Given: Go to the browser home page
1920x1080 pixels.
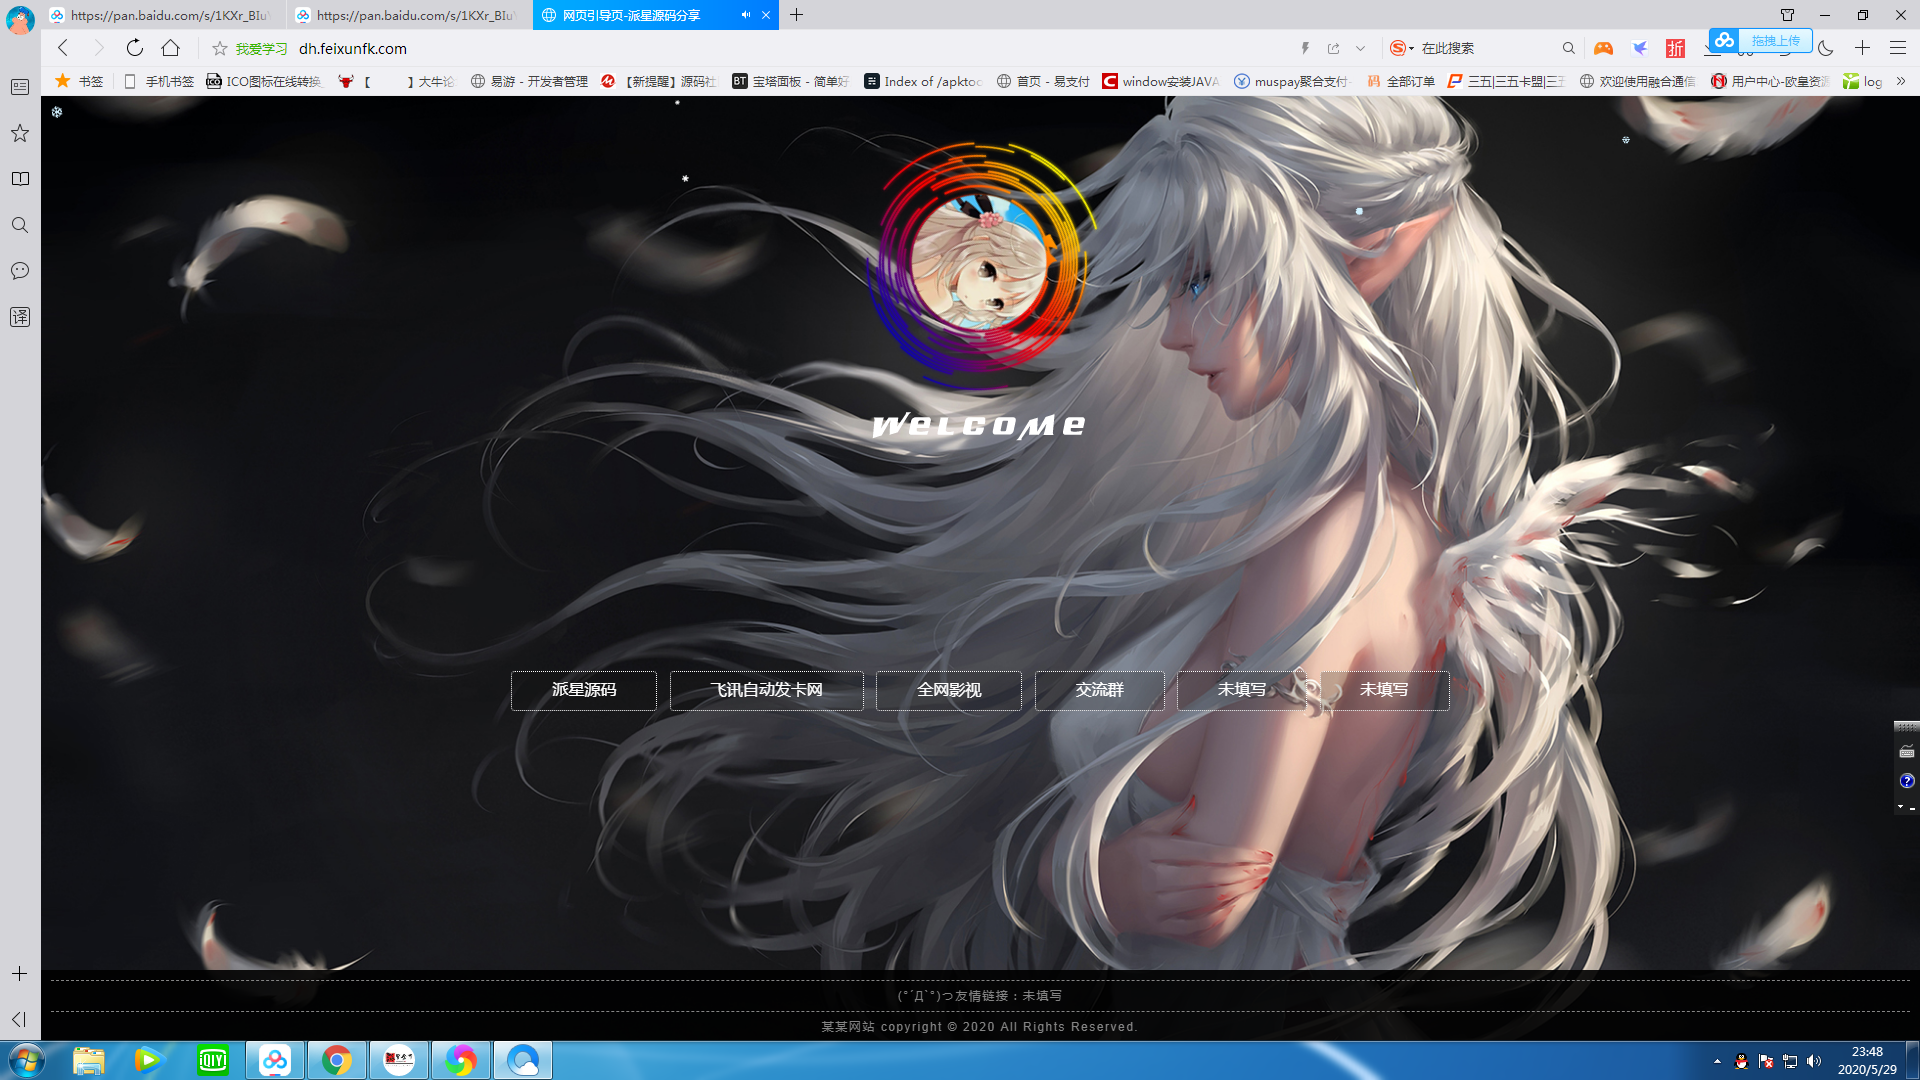Looking at the screenshot, I should 171,48.
